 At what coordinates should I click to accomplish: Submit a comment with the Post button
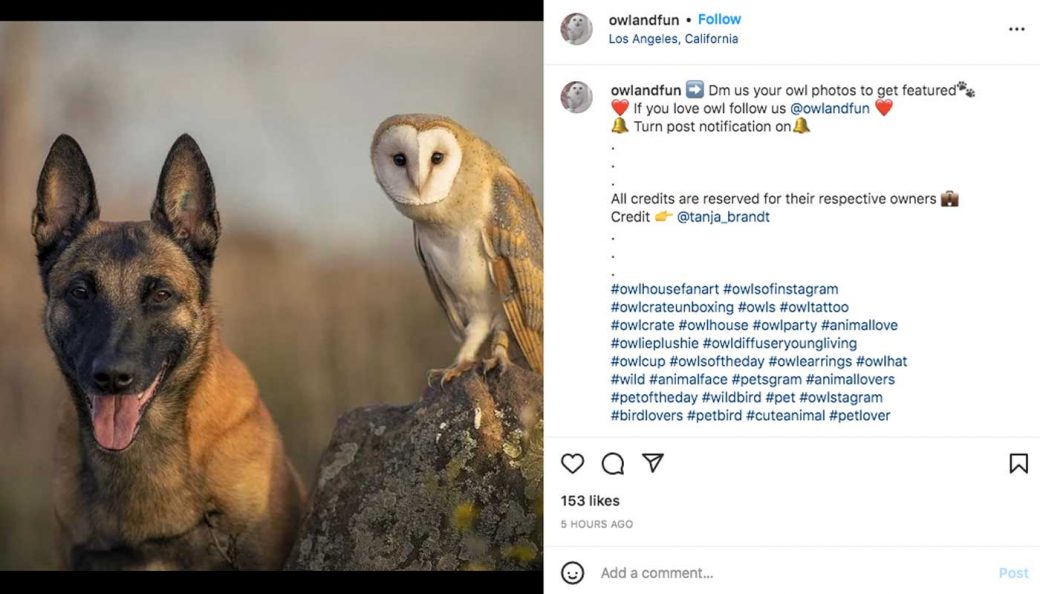[x=1014, y=573]
